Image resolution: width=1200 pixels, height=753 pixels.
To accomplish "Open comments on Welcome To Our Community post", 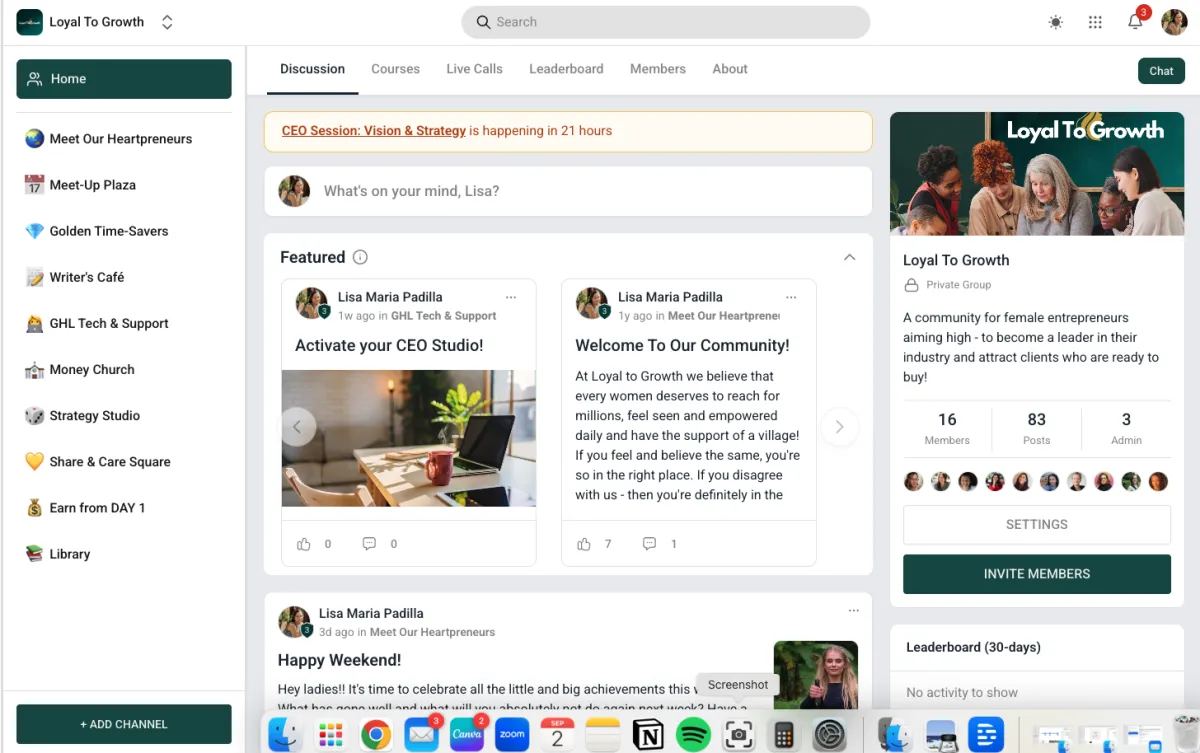I will click(649, 544).
